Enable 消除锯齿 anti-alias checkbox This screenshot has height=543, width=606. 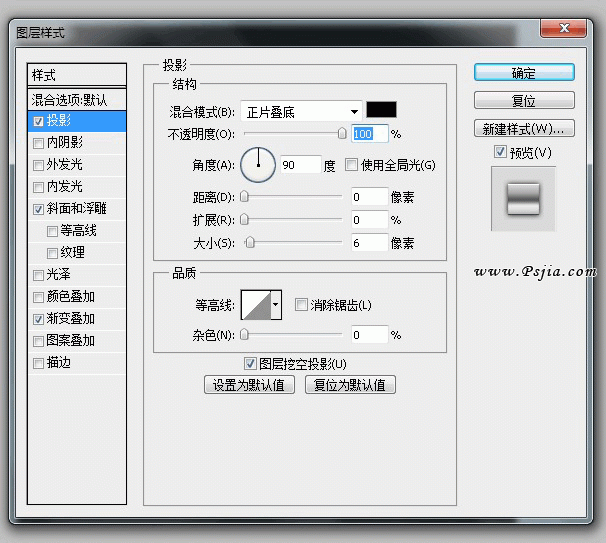click(x=301, y=305)
